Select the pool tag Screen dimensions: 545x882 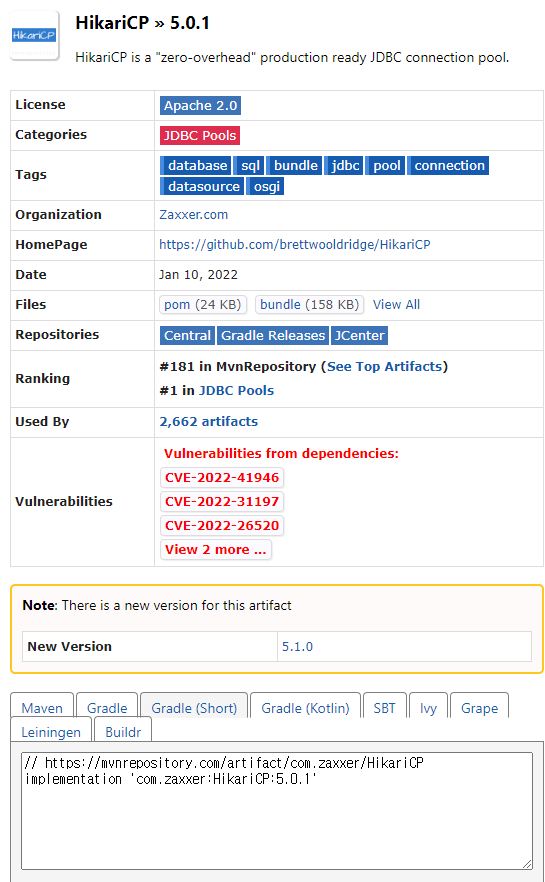tap(385, 165)
